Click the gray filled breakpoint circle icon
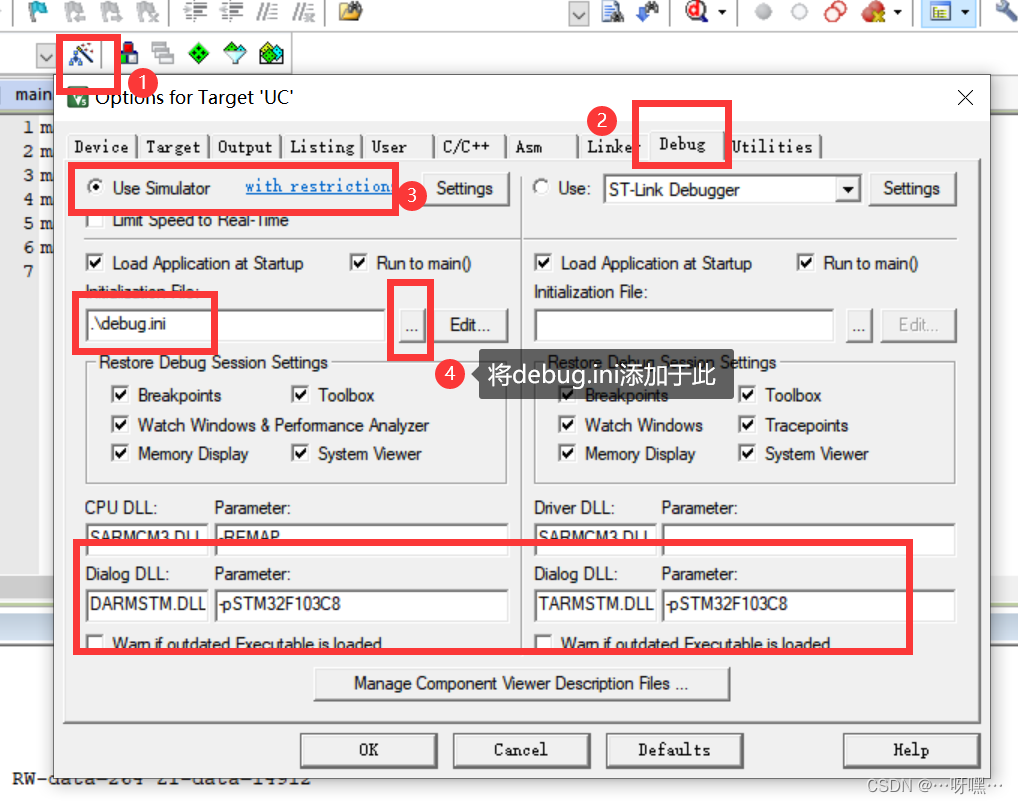 click(x=764, y=12)
